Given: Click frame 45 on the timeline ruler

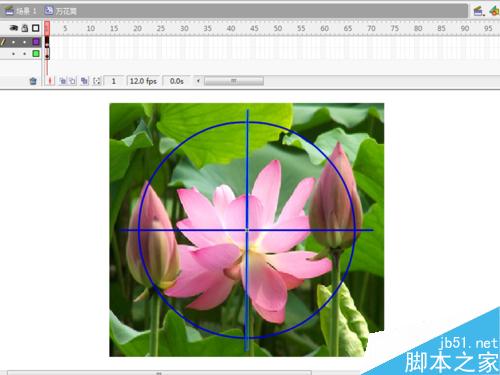Looking at the screenshot, I should (x=254, y=29).
